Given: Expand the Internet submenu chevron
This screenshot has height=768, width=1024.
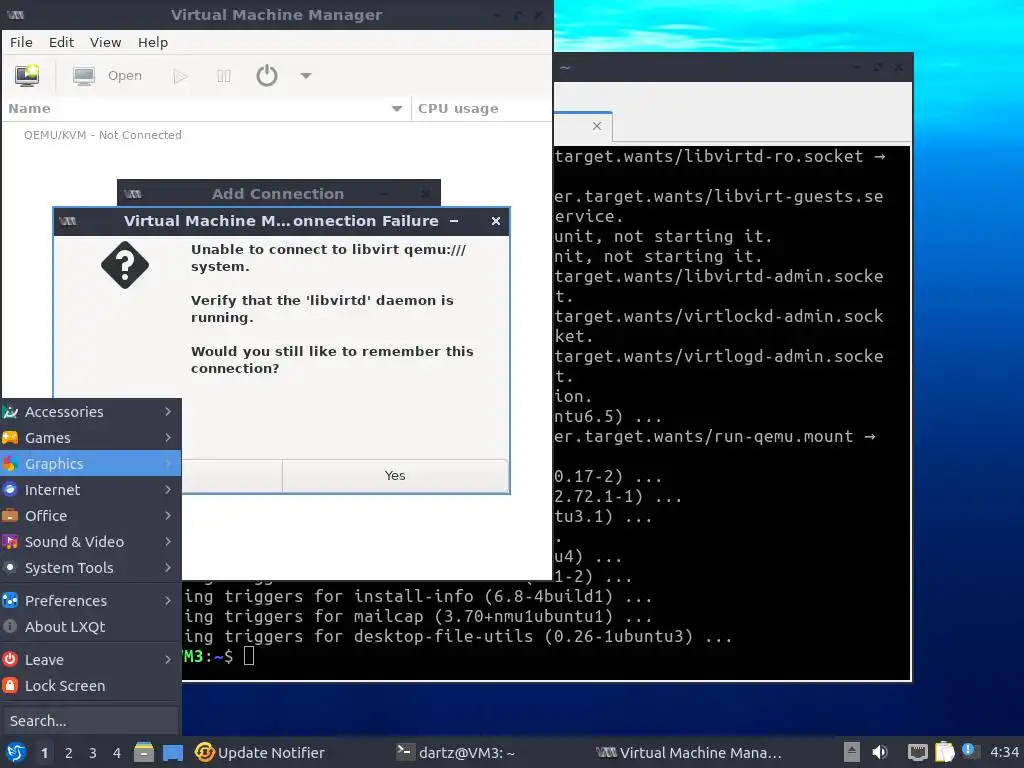Looking at the screenshot, I should coord(168,490).
